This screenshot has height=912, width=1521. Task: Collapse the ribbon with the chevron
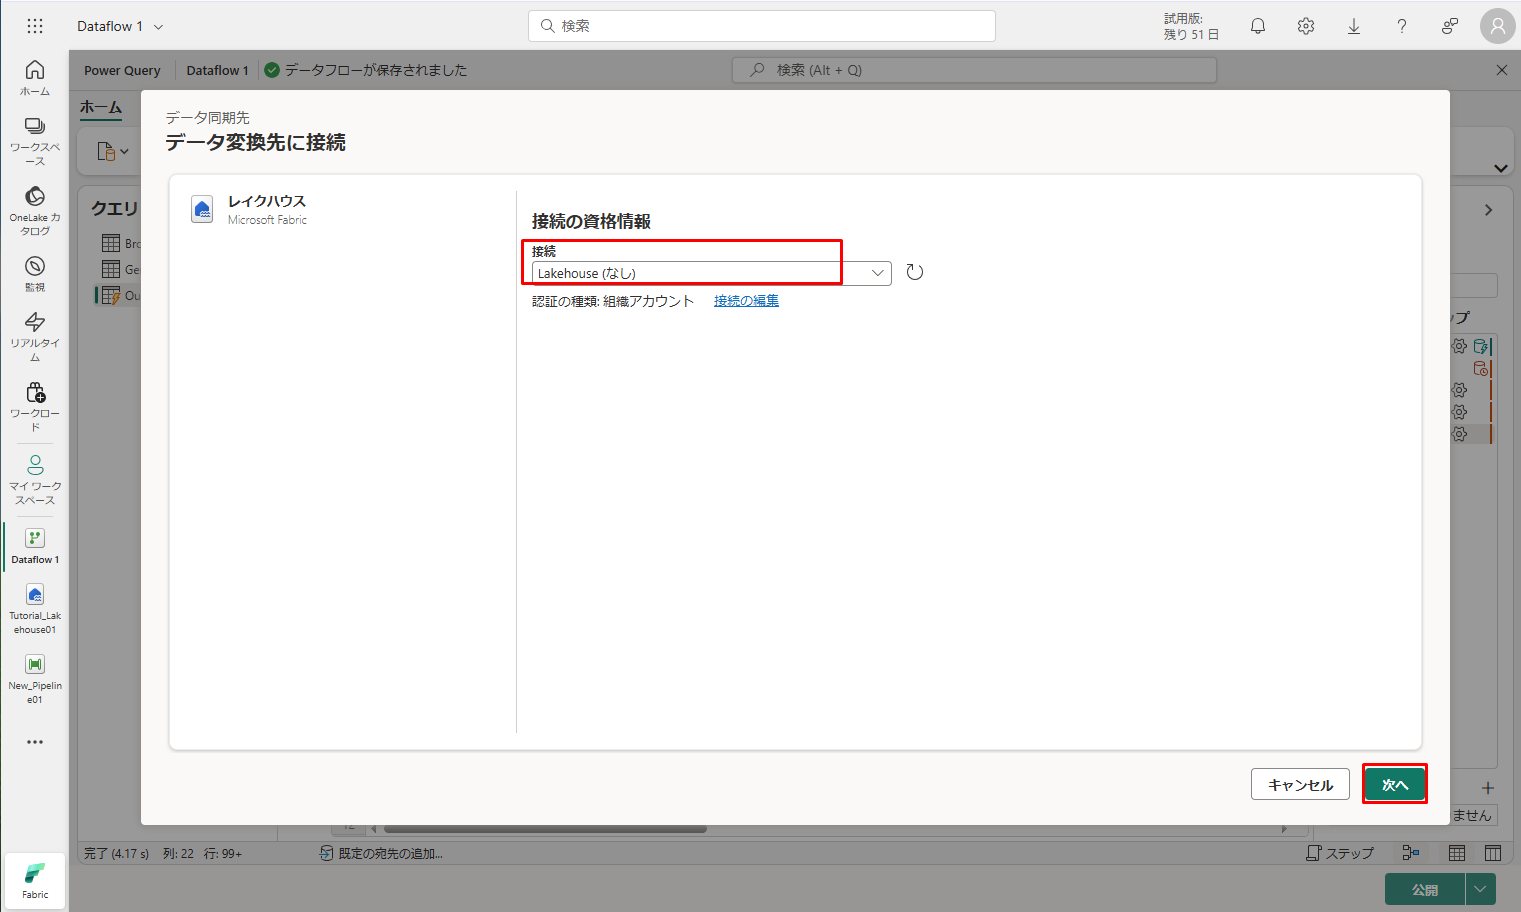coord(1501,168)
